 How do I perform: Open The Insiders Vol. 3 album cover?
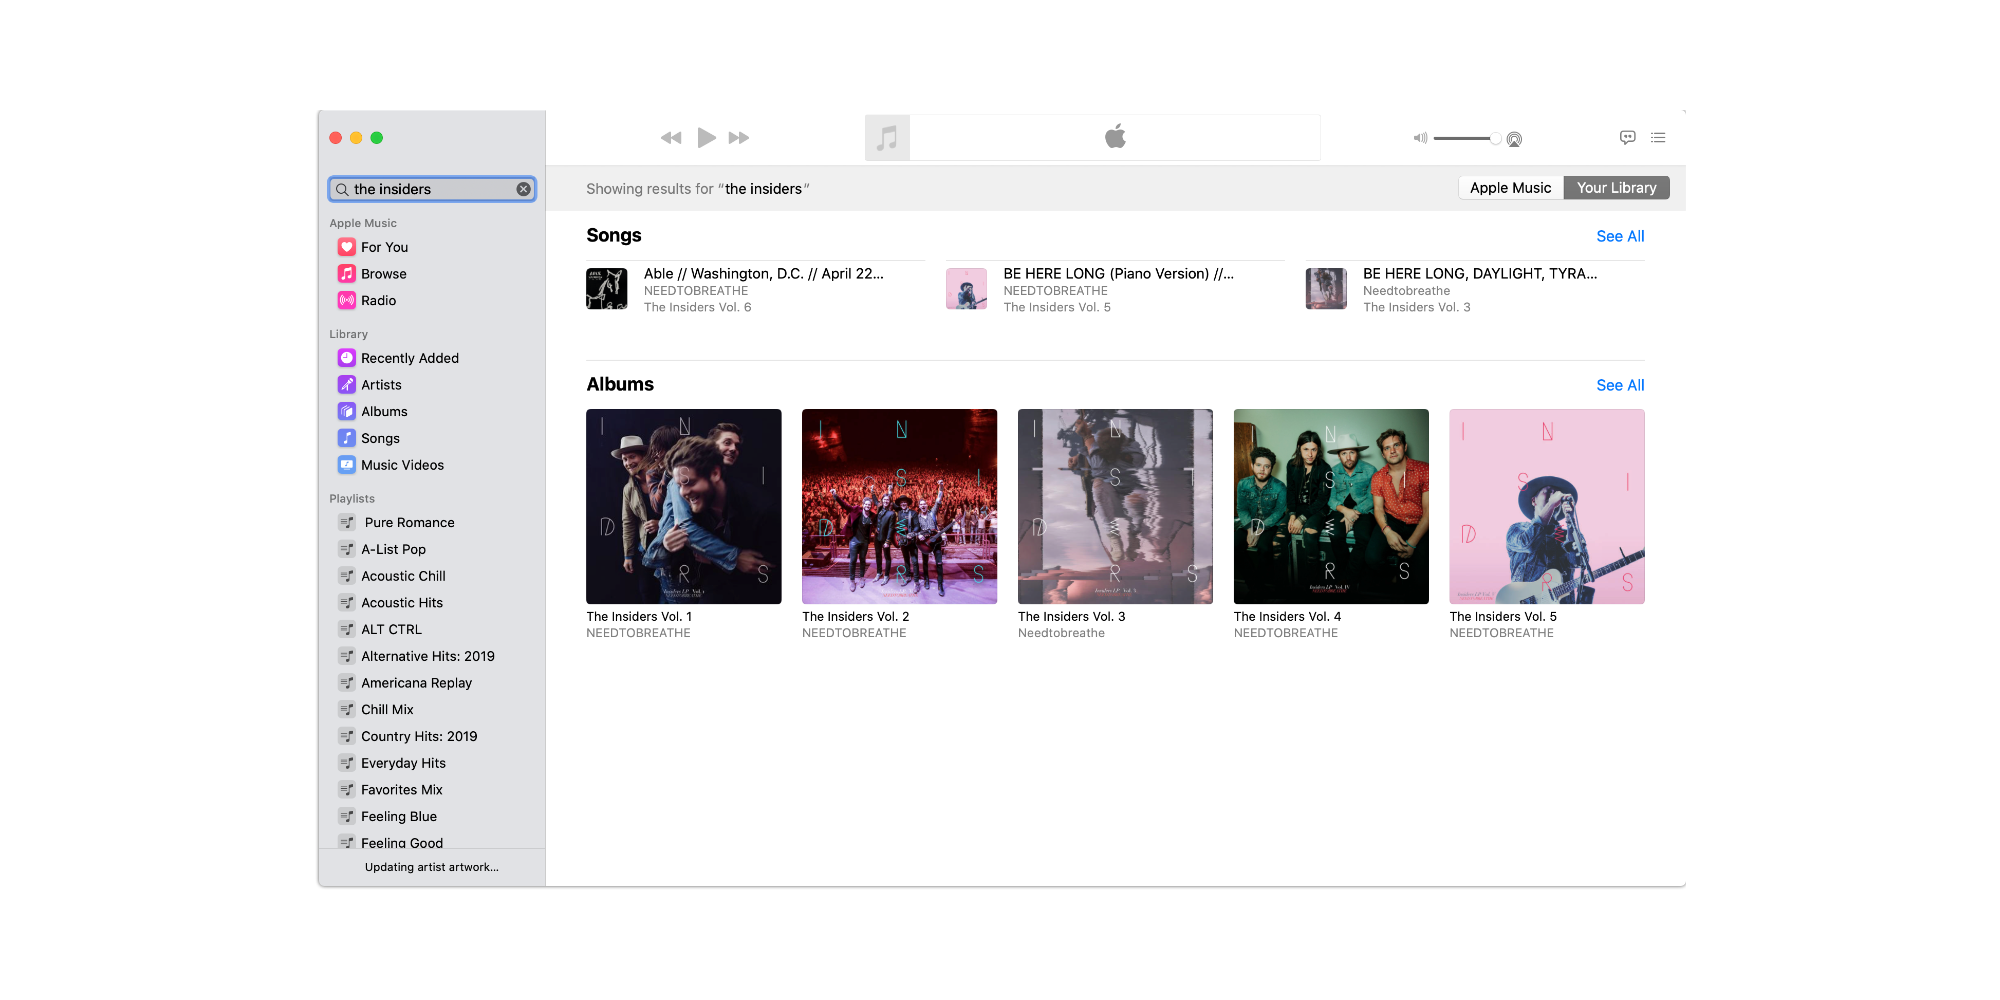click(1115, 506)
